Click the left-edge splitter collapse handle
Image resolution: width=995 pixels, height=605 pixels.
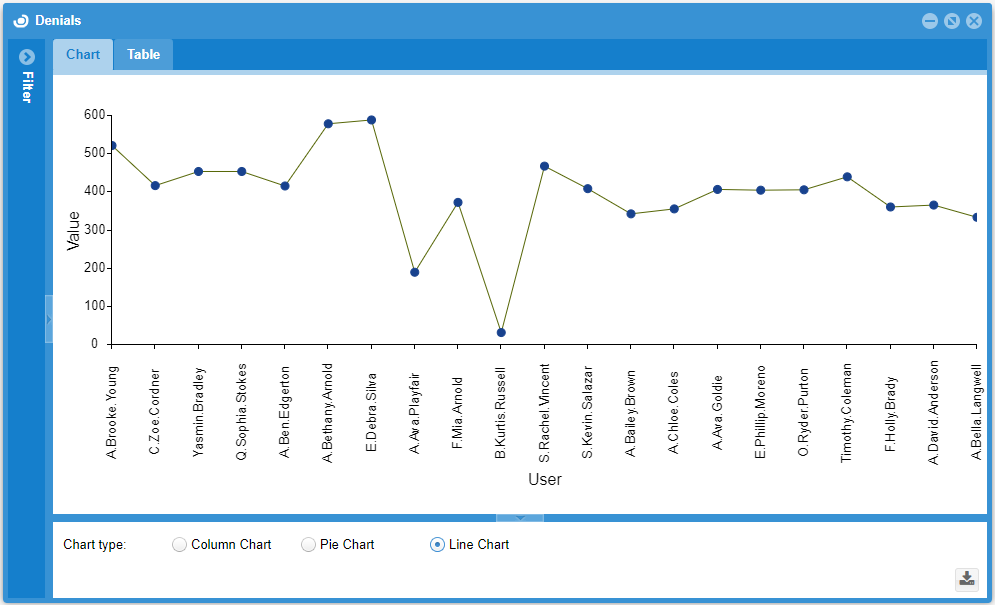(48, 318)
